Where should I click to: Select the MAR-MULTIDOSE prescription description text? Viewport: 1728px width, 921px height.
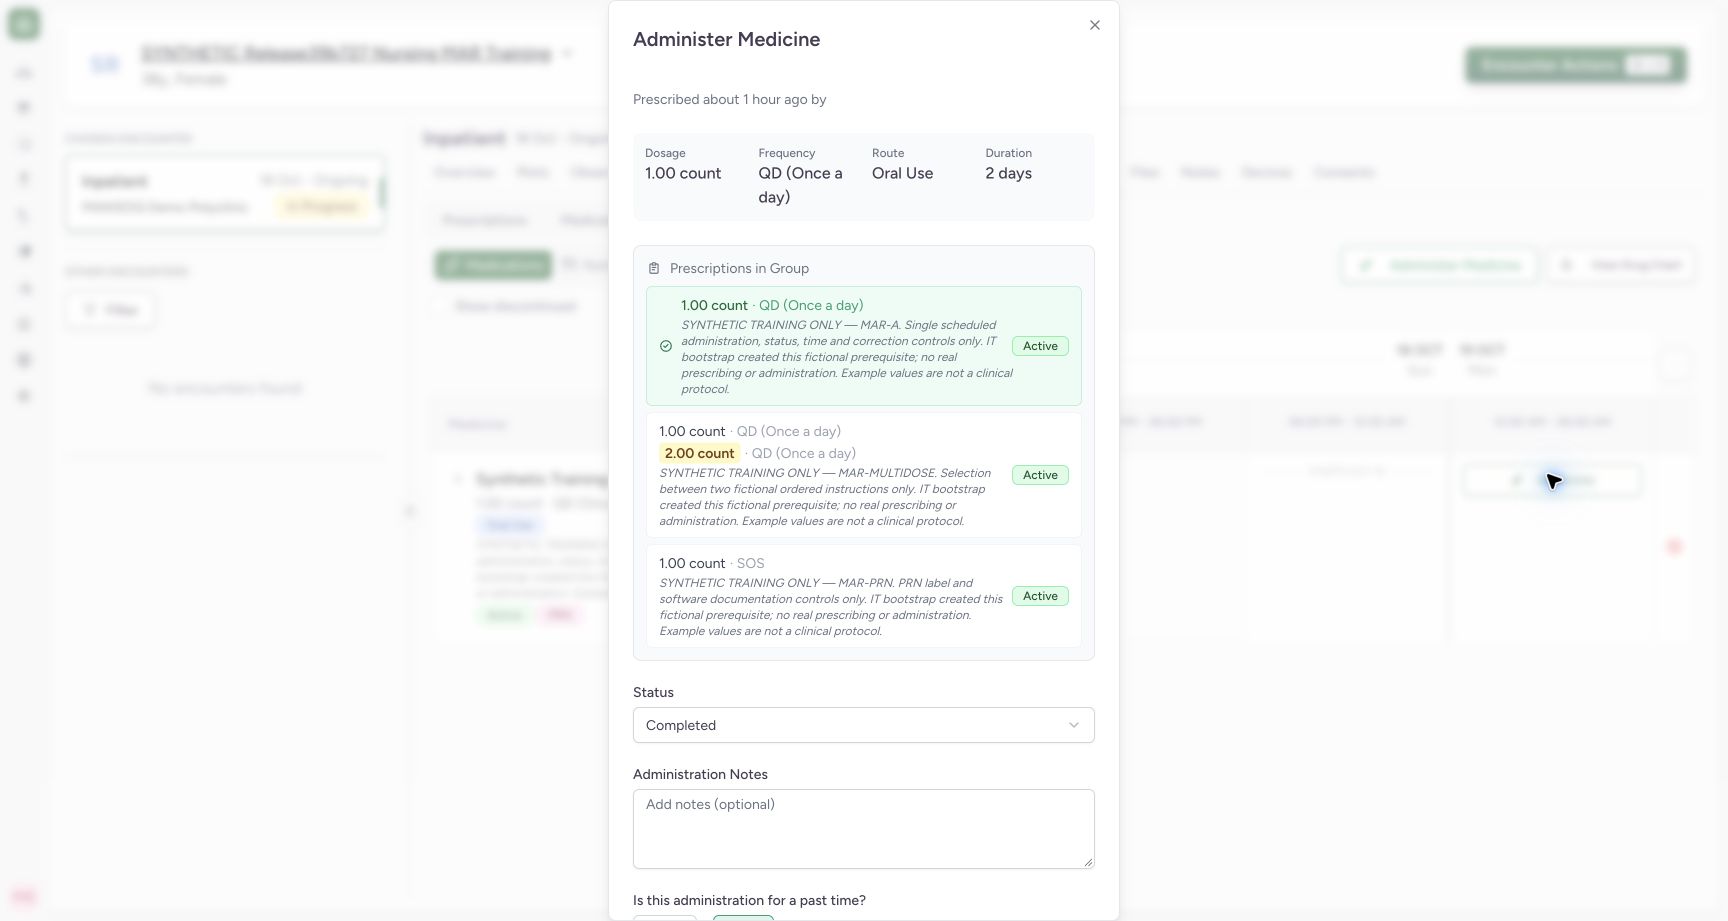point(826,497)
